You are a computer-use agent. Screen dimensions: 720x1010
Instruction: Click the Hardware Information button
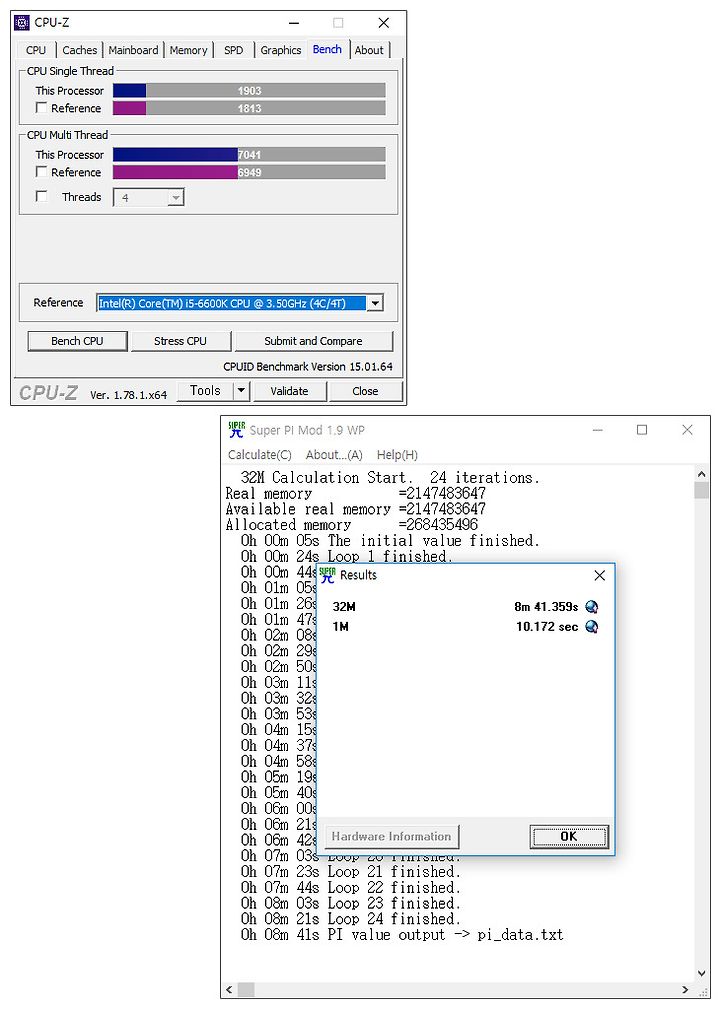tap(392, 836)
